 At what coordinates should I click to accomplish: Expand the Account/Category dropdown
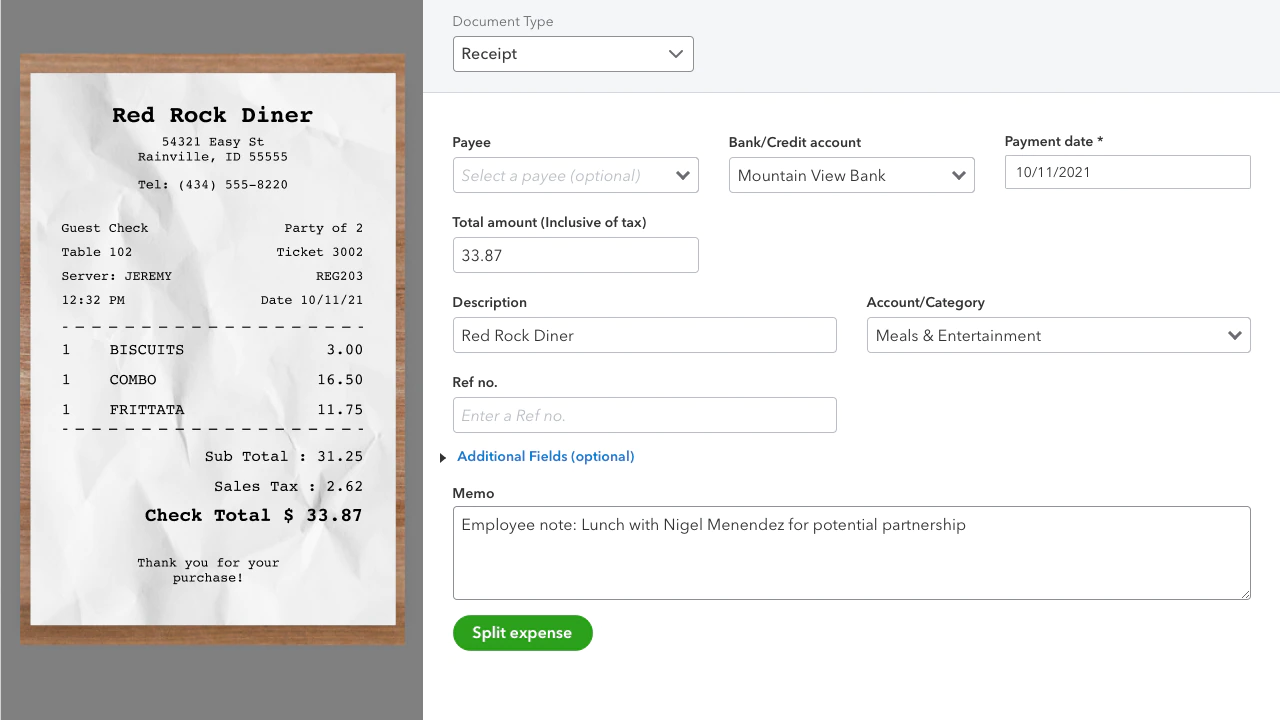(x=1235, y=336)
